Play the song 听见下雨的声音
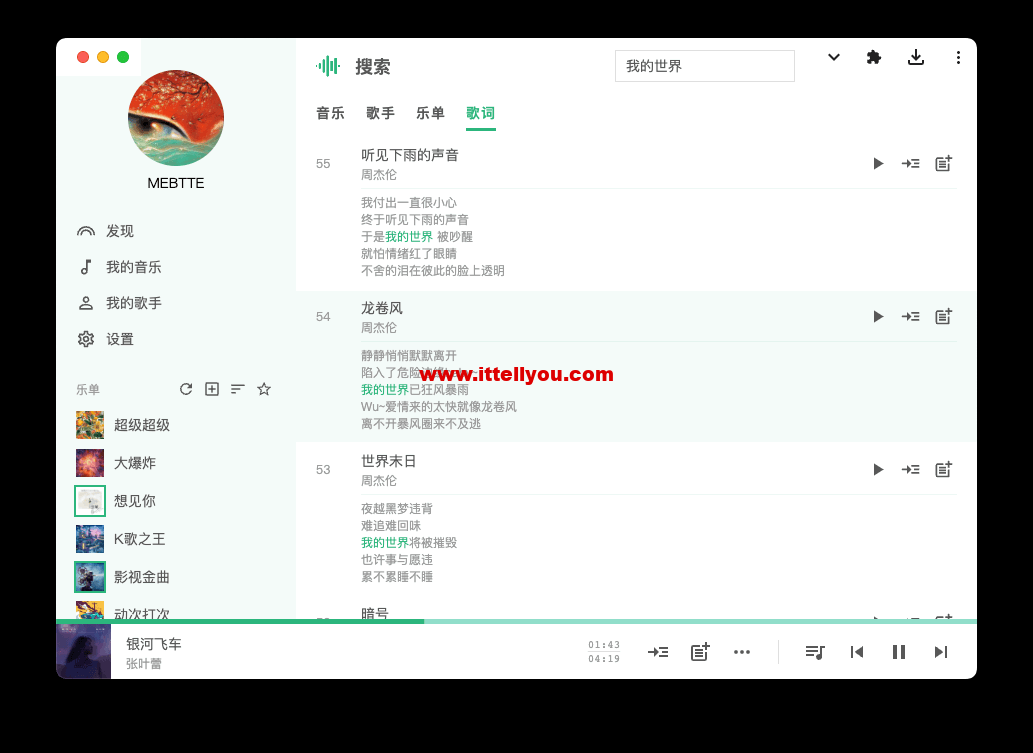Screen dimensions: 1033x753 point(878,163)
